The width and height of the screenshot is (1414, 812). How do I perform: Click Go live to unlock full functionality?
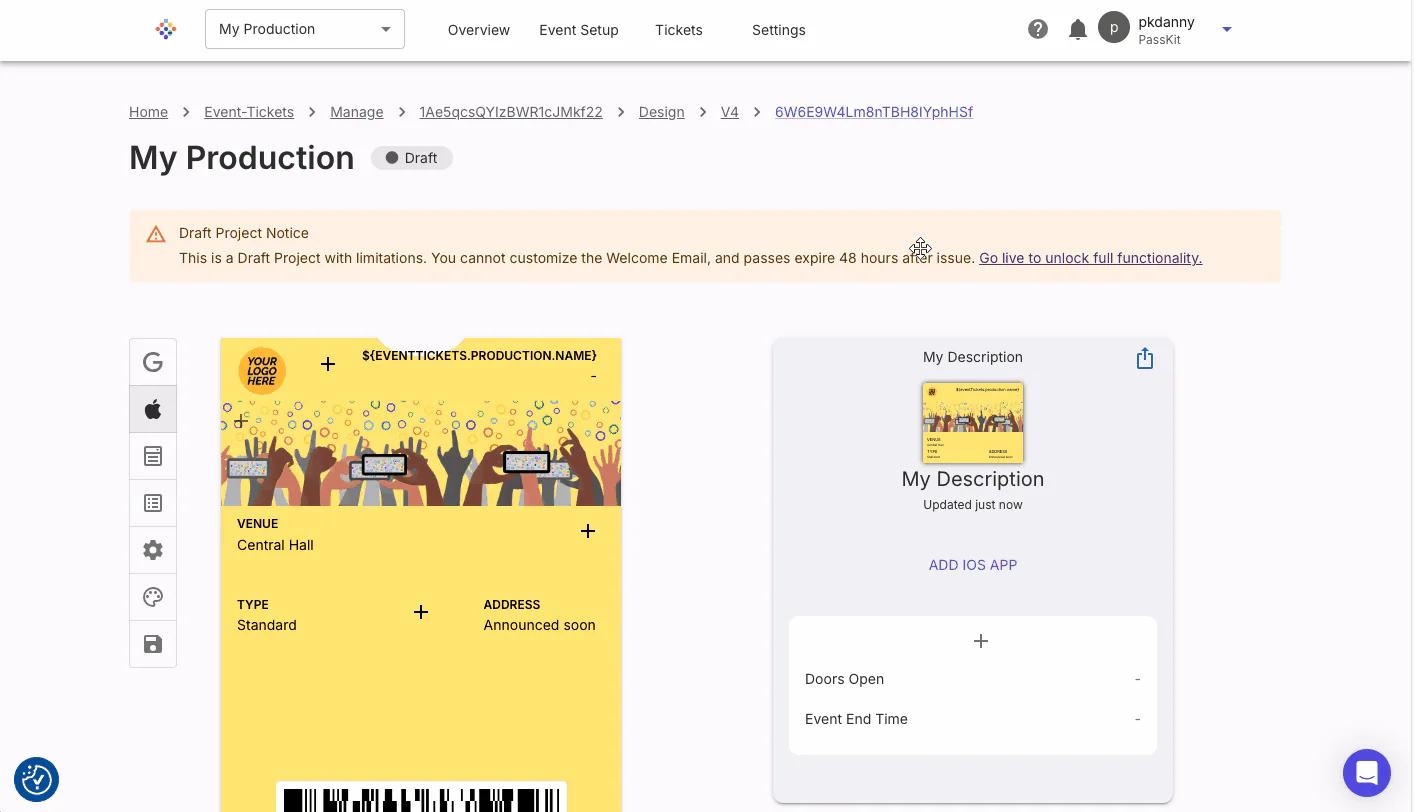tap(1090, 258)
